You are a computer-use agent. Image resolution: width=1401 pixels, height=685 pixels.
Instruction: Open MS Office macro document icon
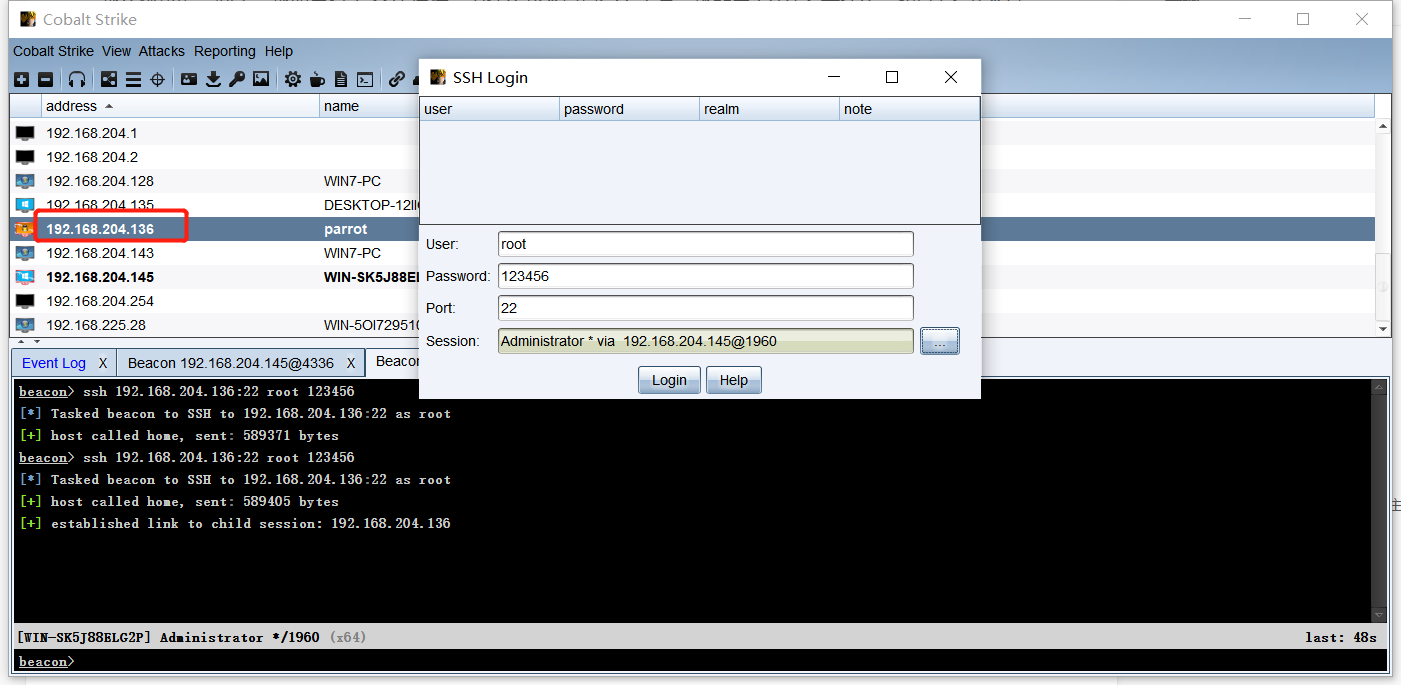pyautogui.click(x=341, y=79)
